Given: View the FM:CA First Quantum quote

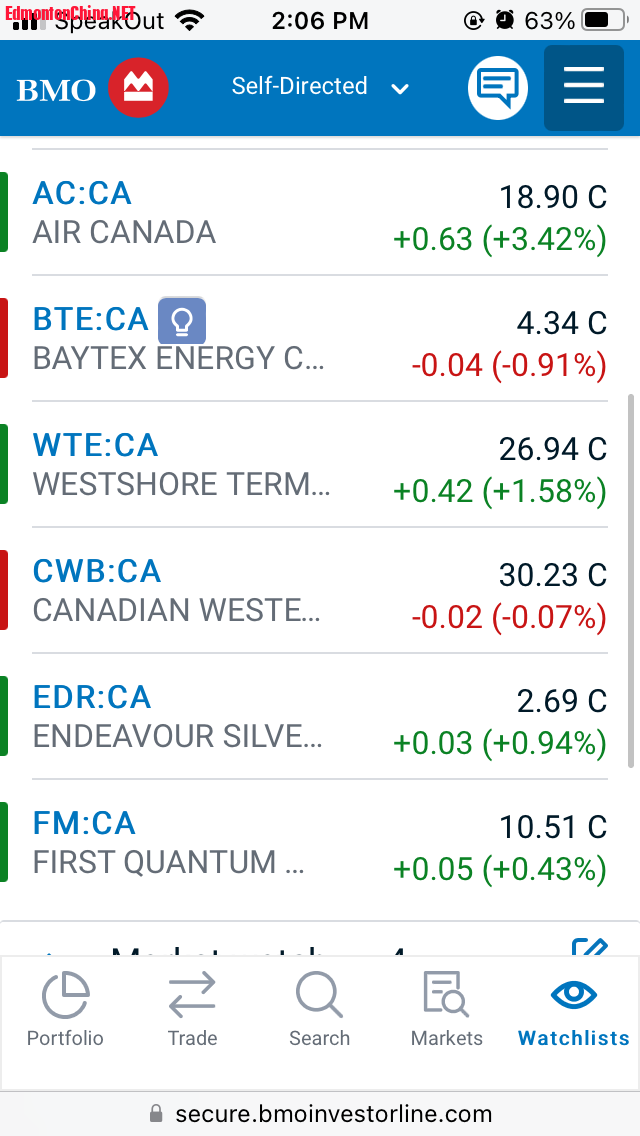Looking at the screenshot, I should click(x=318, y=842).
